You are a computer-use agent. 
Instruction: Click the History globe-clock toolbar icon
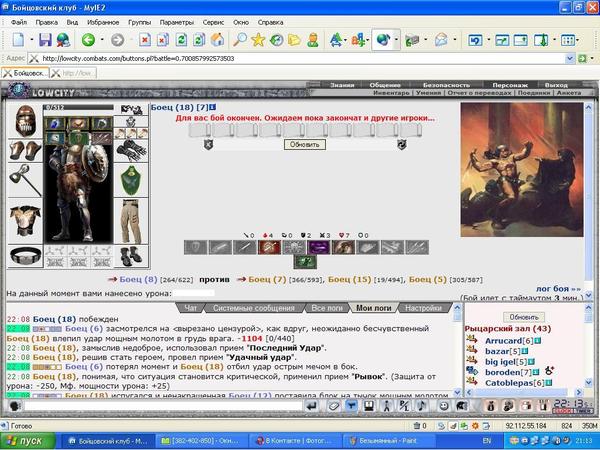[276, 40]
